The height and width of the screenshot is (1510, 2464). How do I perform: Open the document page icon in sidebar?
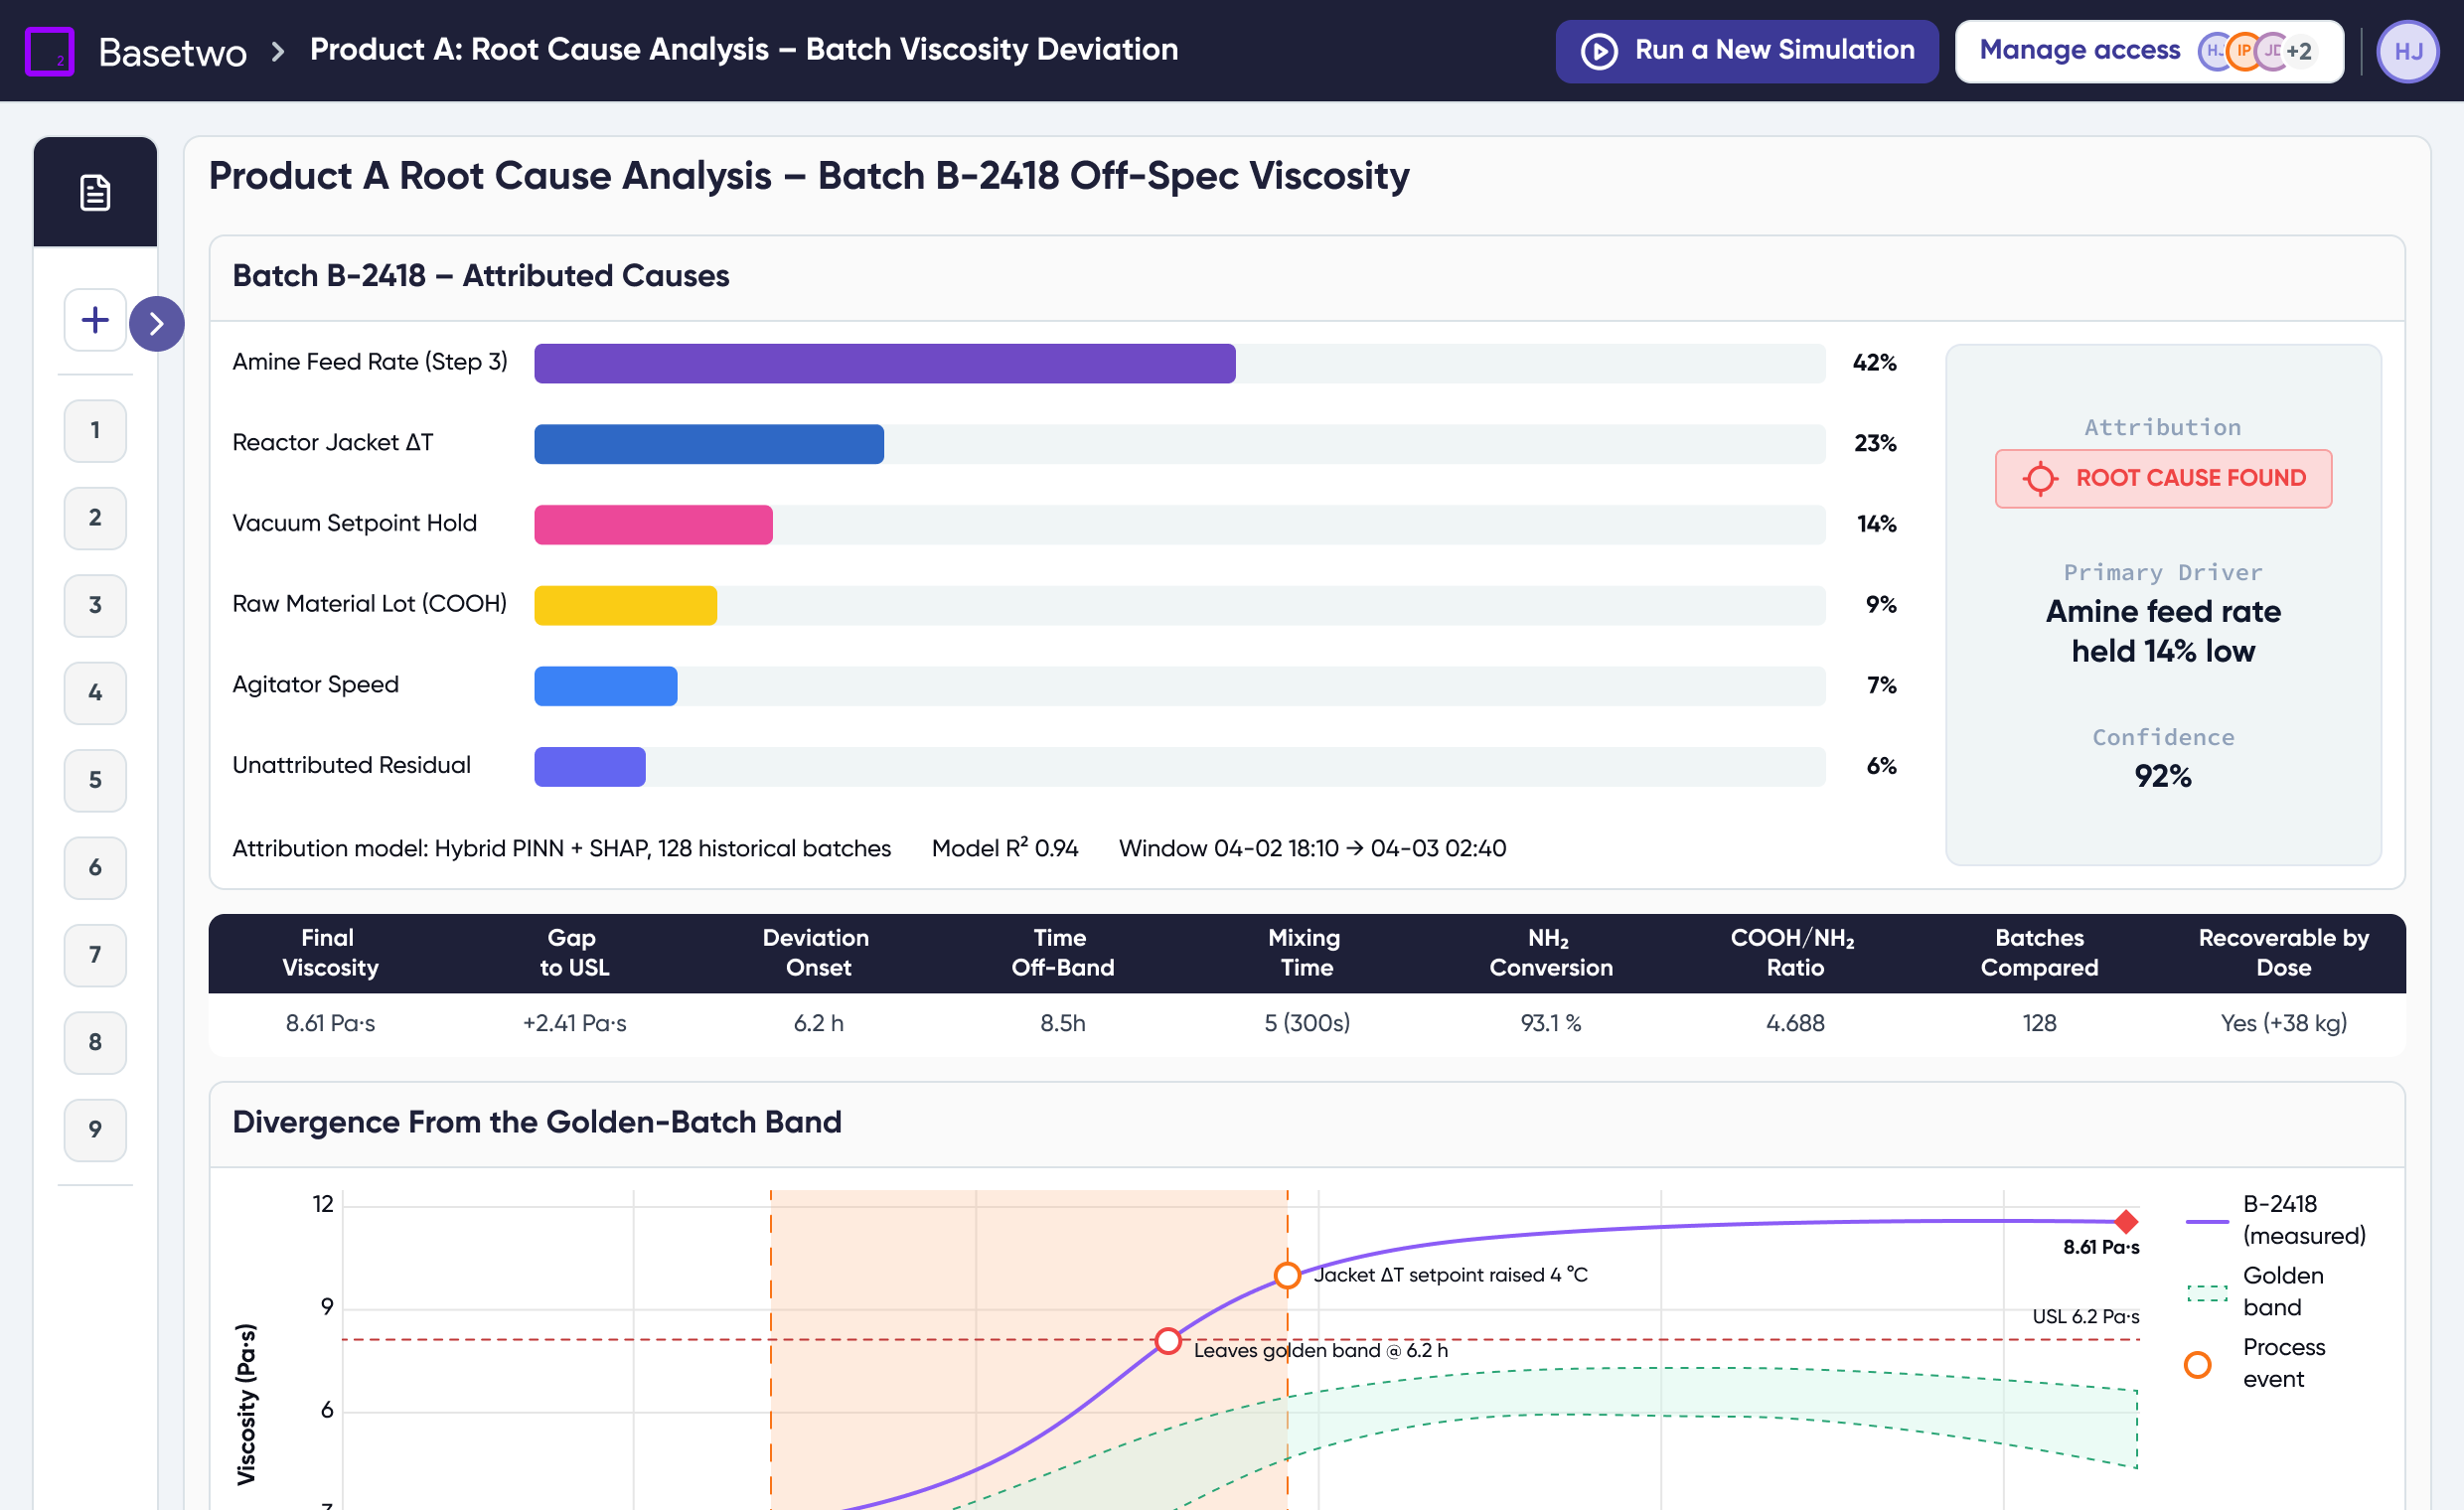click(95, 192)
